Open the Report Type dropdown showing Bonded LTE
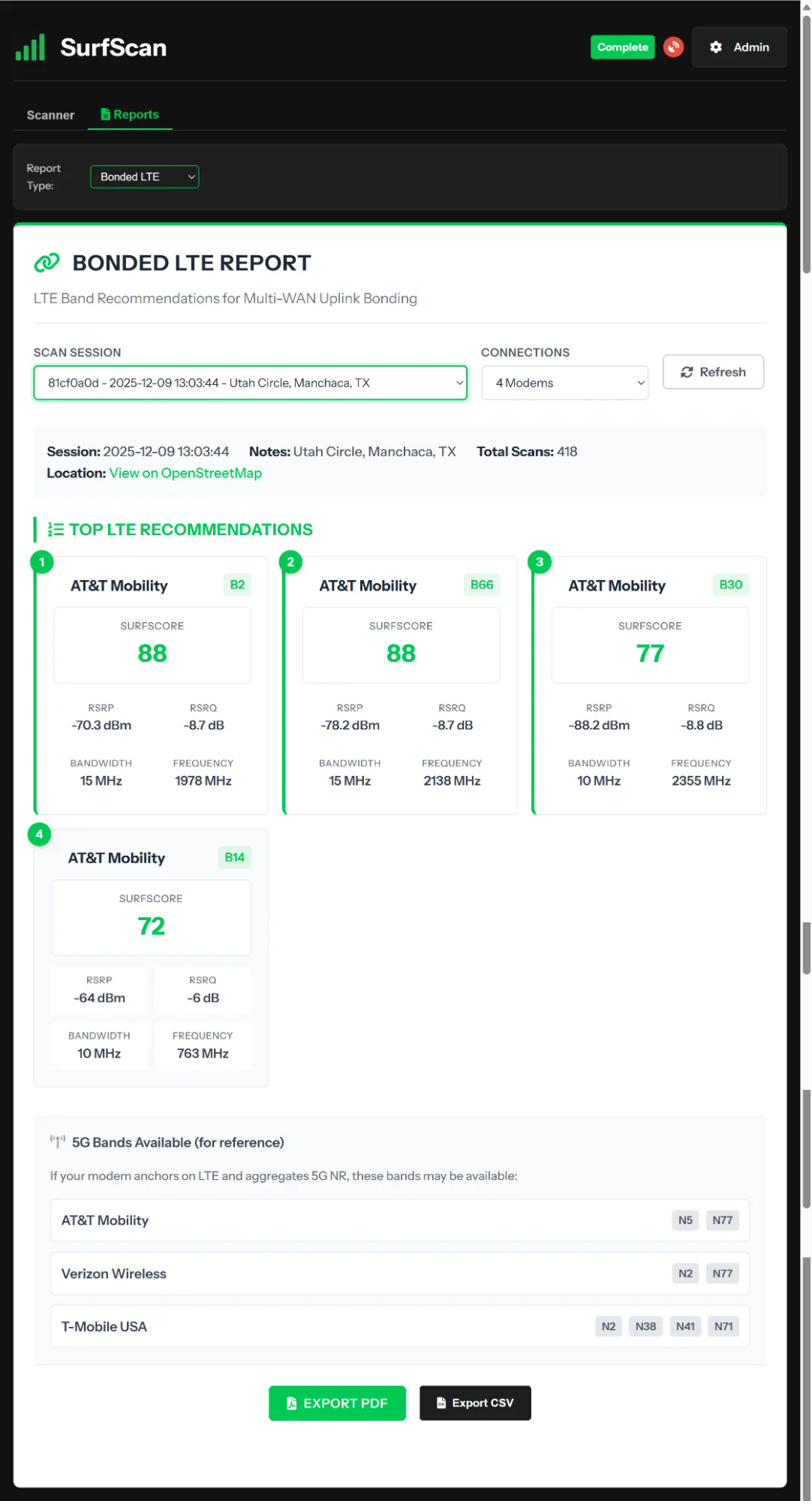 pyautogui.click(x=144, y=176)
